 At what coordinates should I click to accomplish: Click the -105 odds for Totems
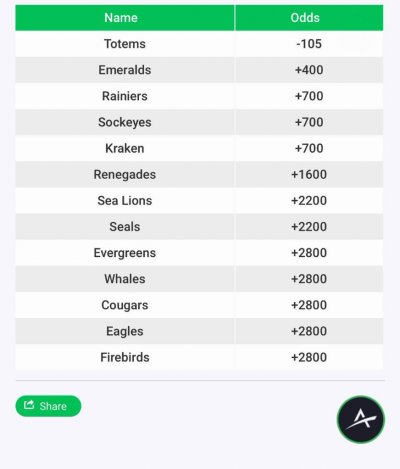coord(309,44)
